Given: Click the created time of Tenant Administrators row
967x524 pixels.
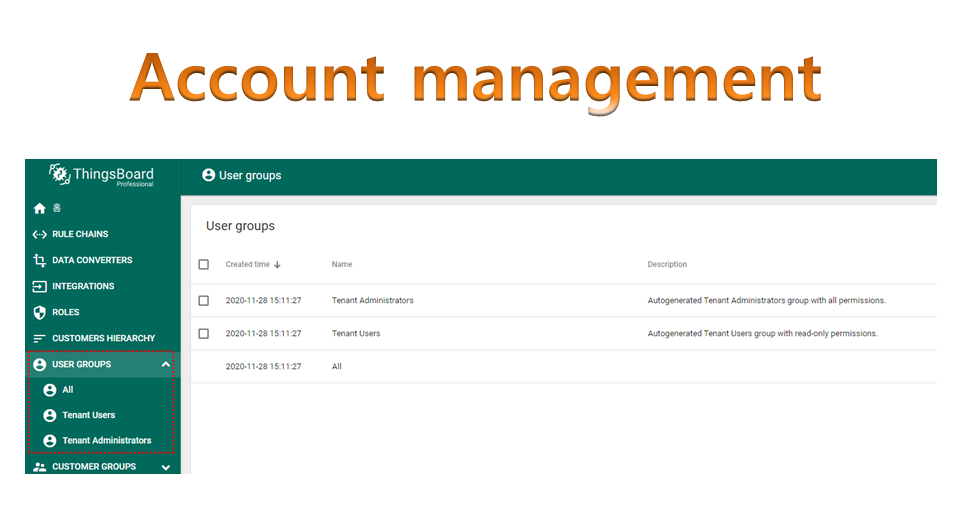Looking at the screenshot, I should pyautogui.click(x=263, y=300).
